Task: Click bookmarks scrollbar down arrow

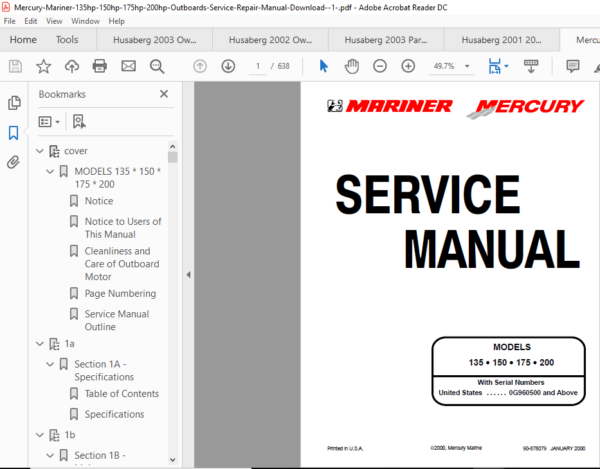Action: pyautogui.click(x=172, y=459)
